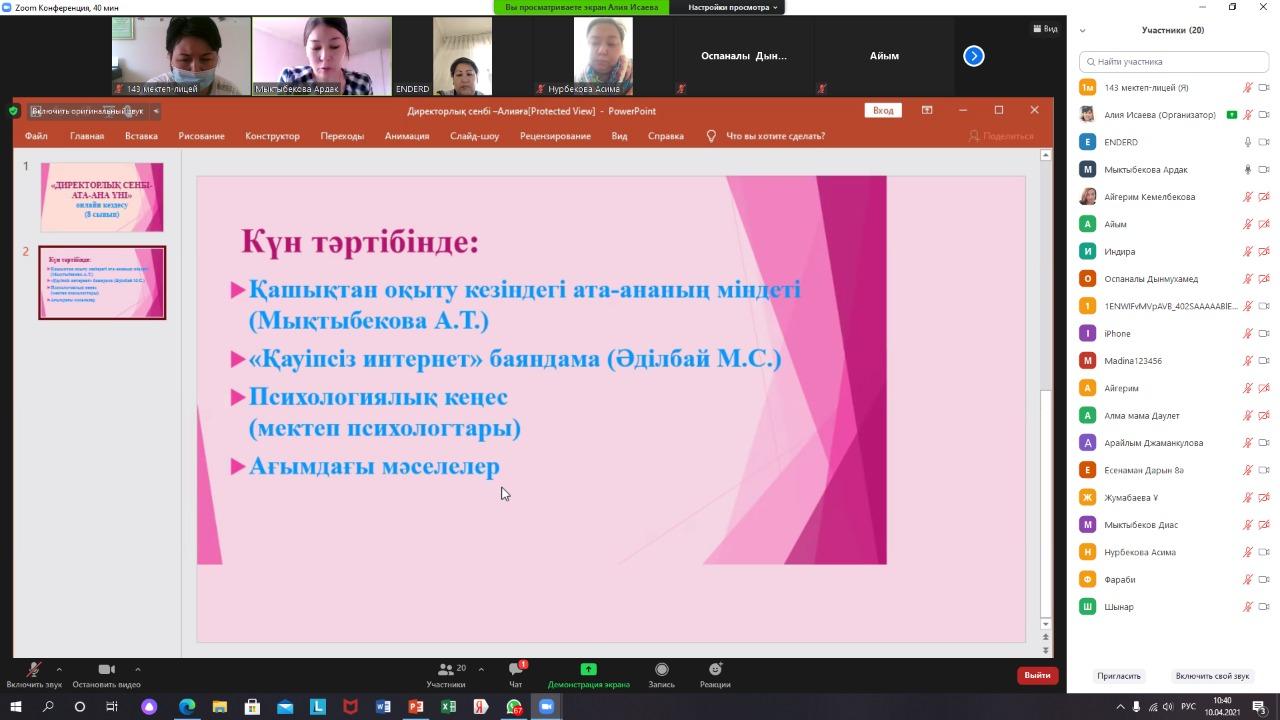
Task: Click the lightbulb 'Что вы хотите сделать?' icon
Action: click(x=711, y=136)
